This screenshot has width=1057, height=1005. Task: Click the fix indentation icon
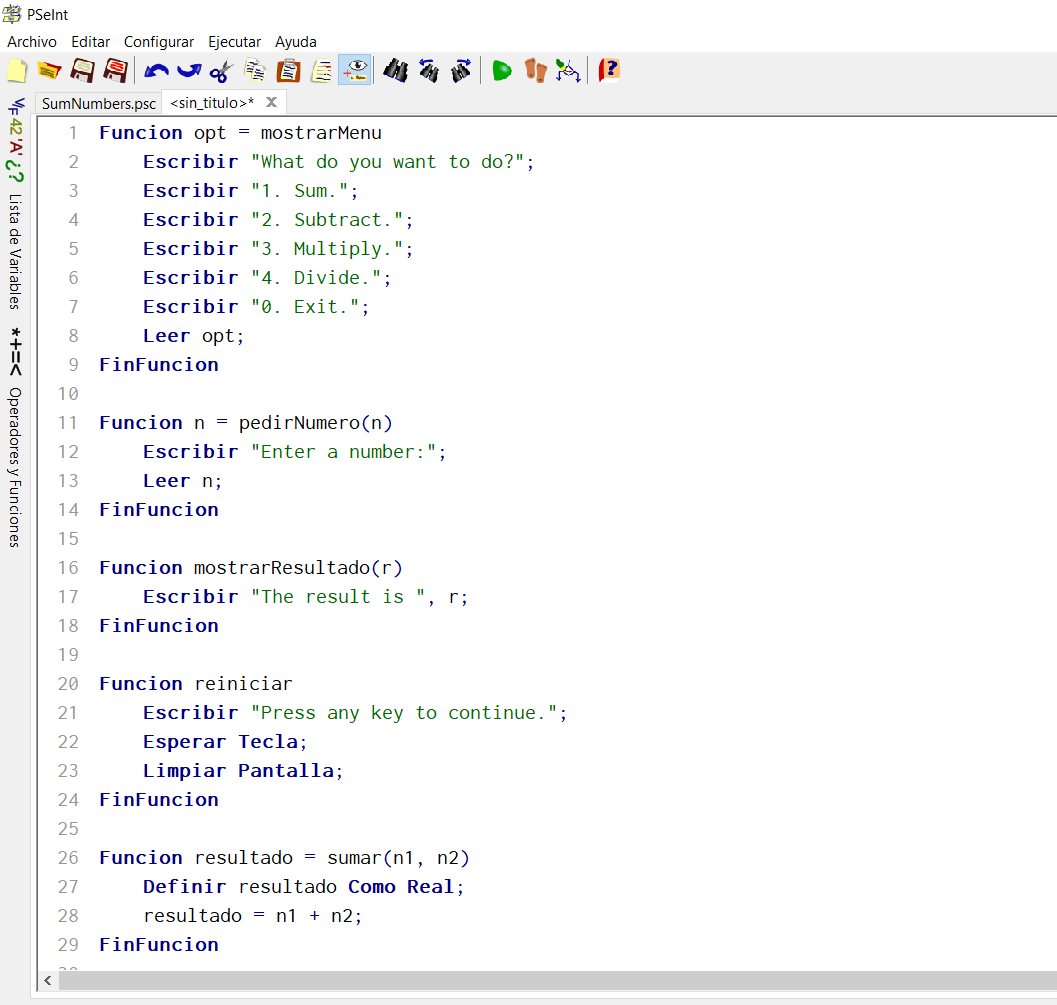[x=322, y=70]
